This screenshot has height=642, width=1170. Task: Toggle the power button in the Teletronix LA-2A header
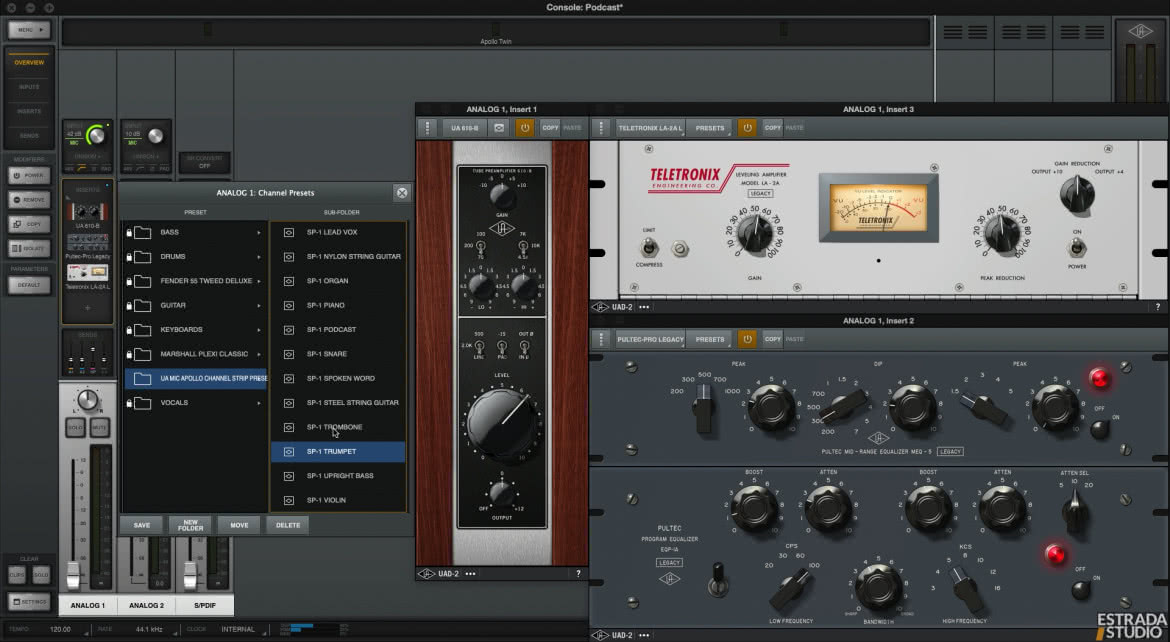pyautogui.click(x=747, y=128)
